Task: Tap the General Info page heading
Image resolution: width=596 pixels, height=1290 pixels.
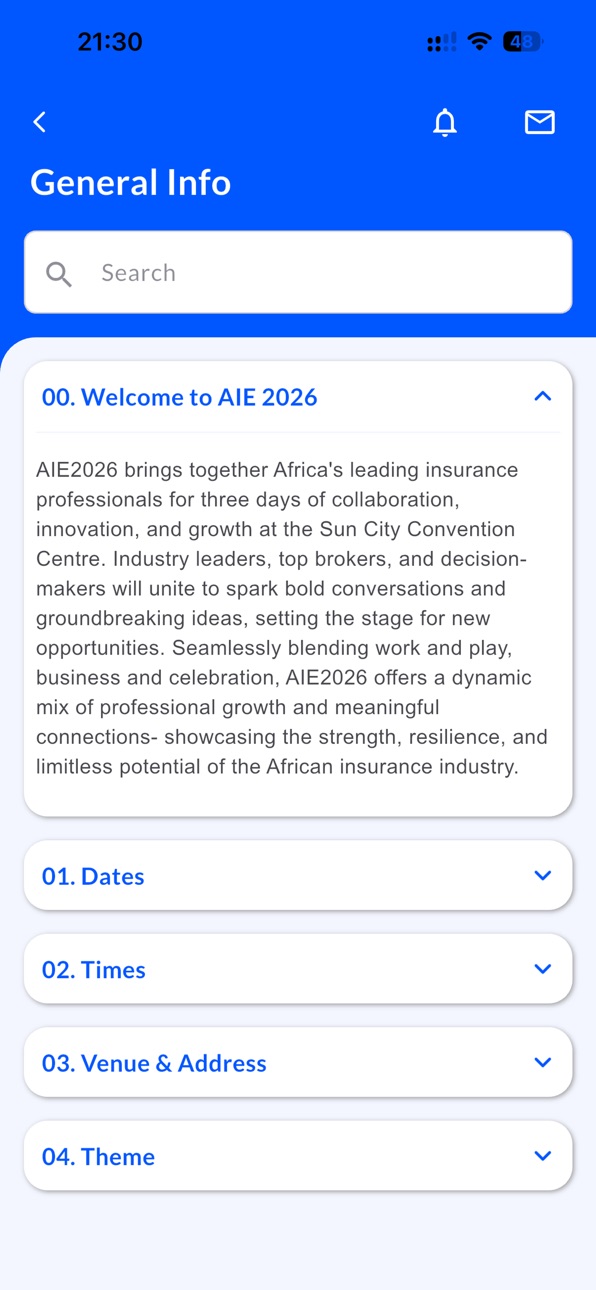Action: pos(131,183)
